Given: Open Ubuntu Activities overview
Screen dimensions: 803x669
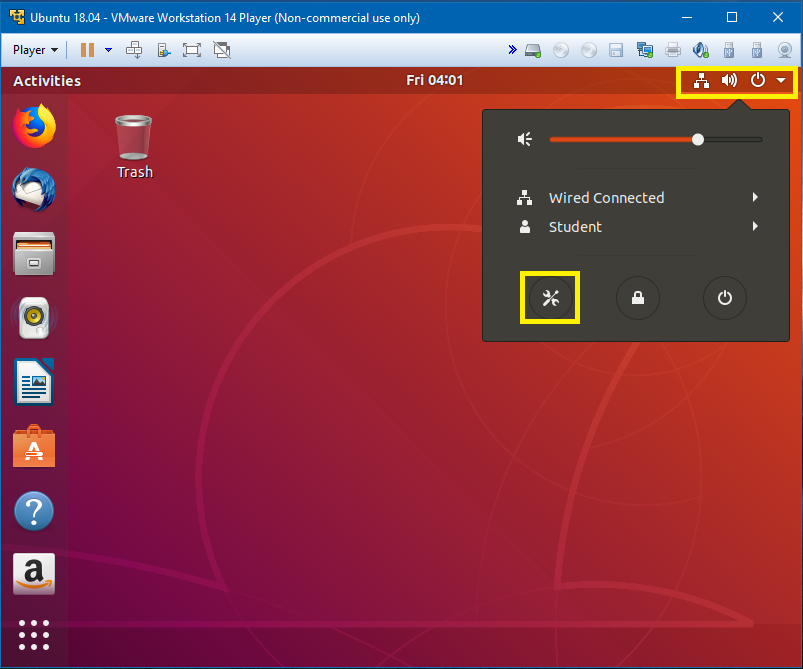Looking at the screenshot, I should pyautogui.click(x=47, y=81).
